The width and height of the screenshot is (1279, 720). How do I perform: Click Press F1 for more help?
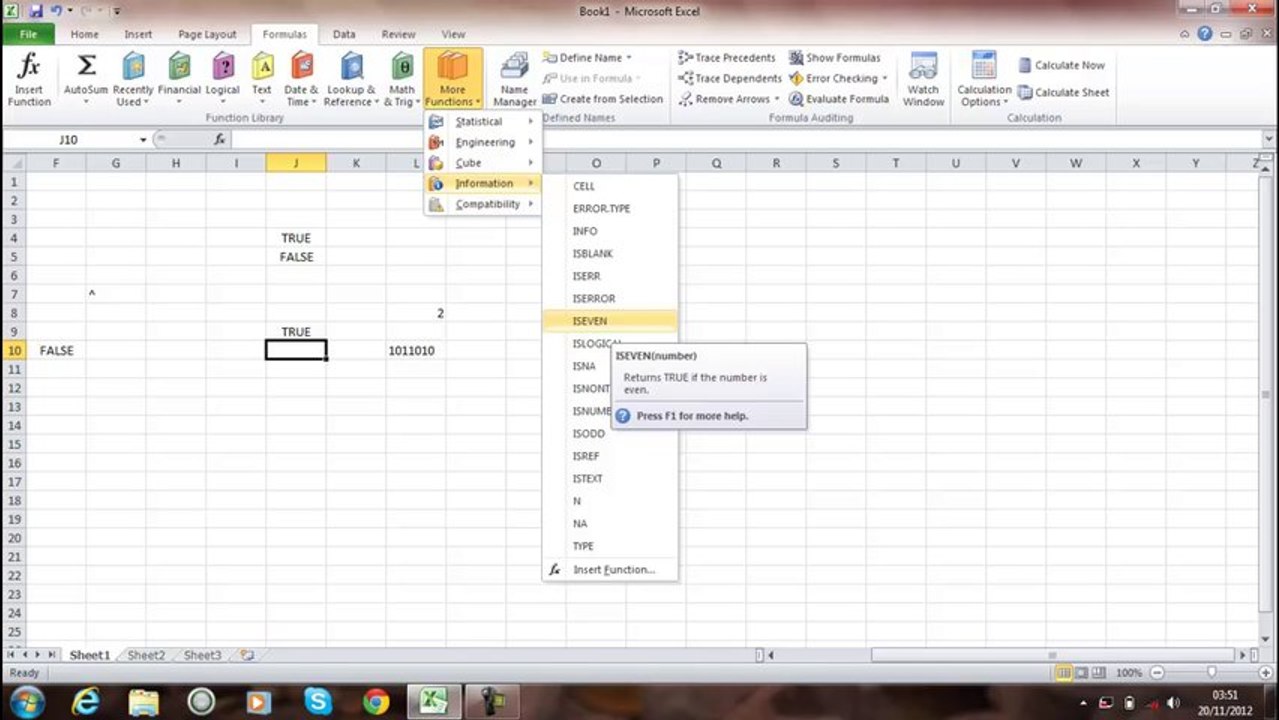point(692,415)
